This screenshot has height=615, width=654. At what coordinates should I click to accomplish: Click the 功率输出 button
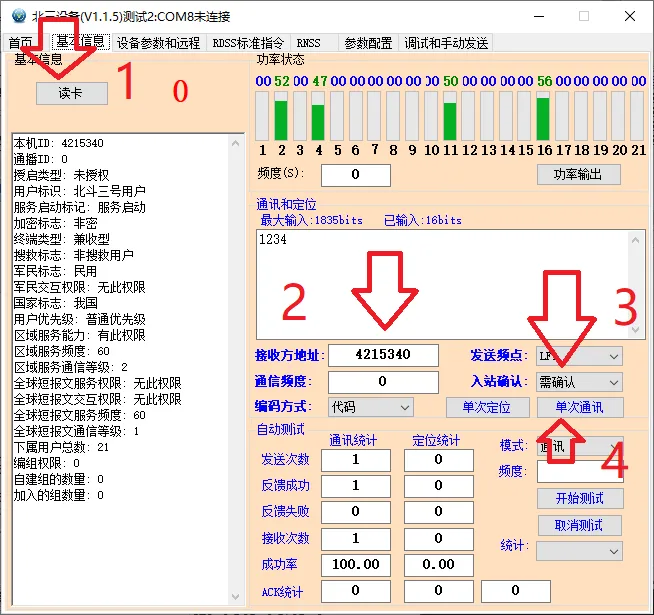click(579, 174)
